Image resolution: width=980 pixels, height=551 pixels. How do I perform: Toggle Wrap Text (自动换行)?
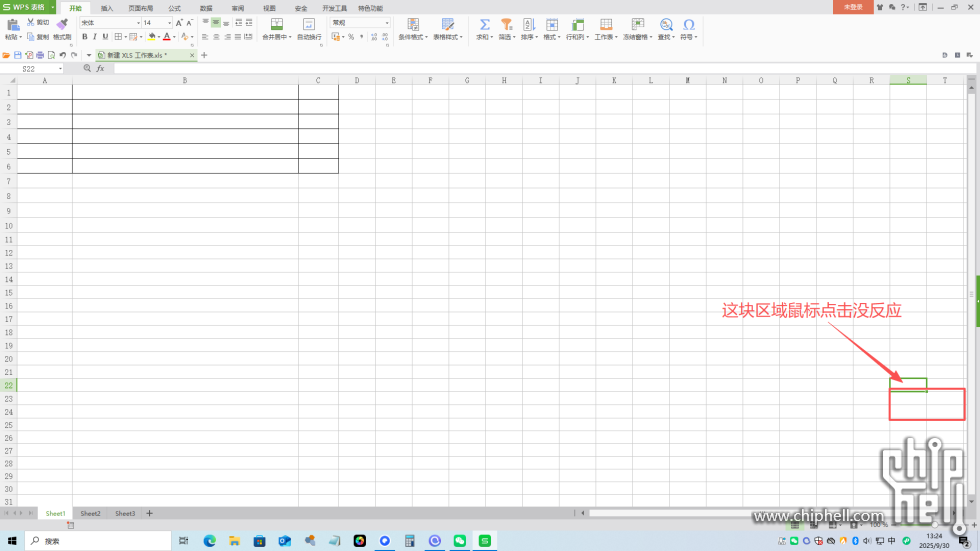tap(309, 24)
